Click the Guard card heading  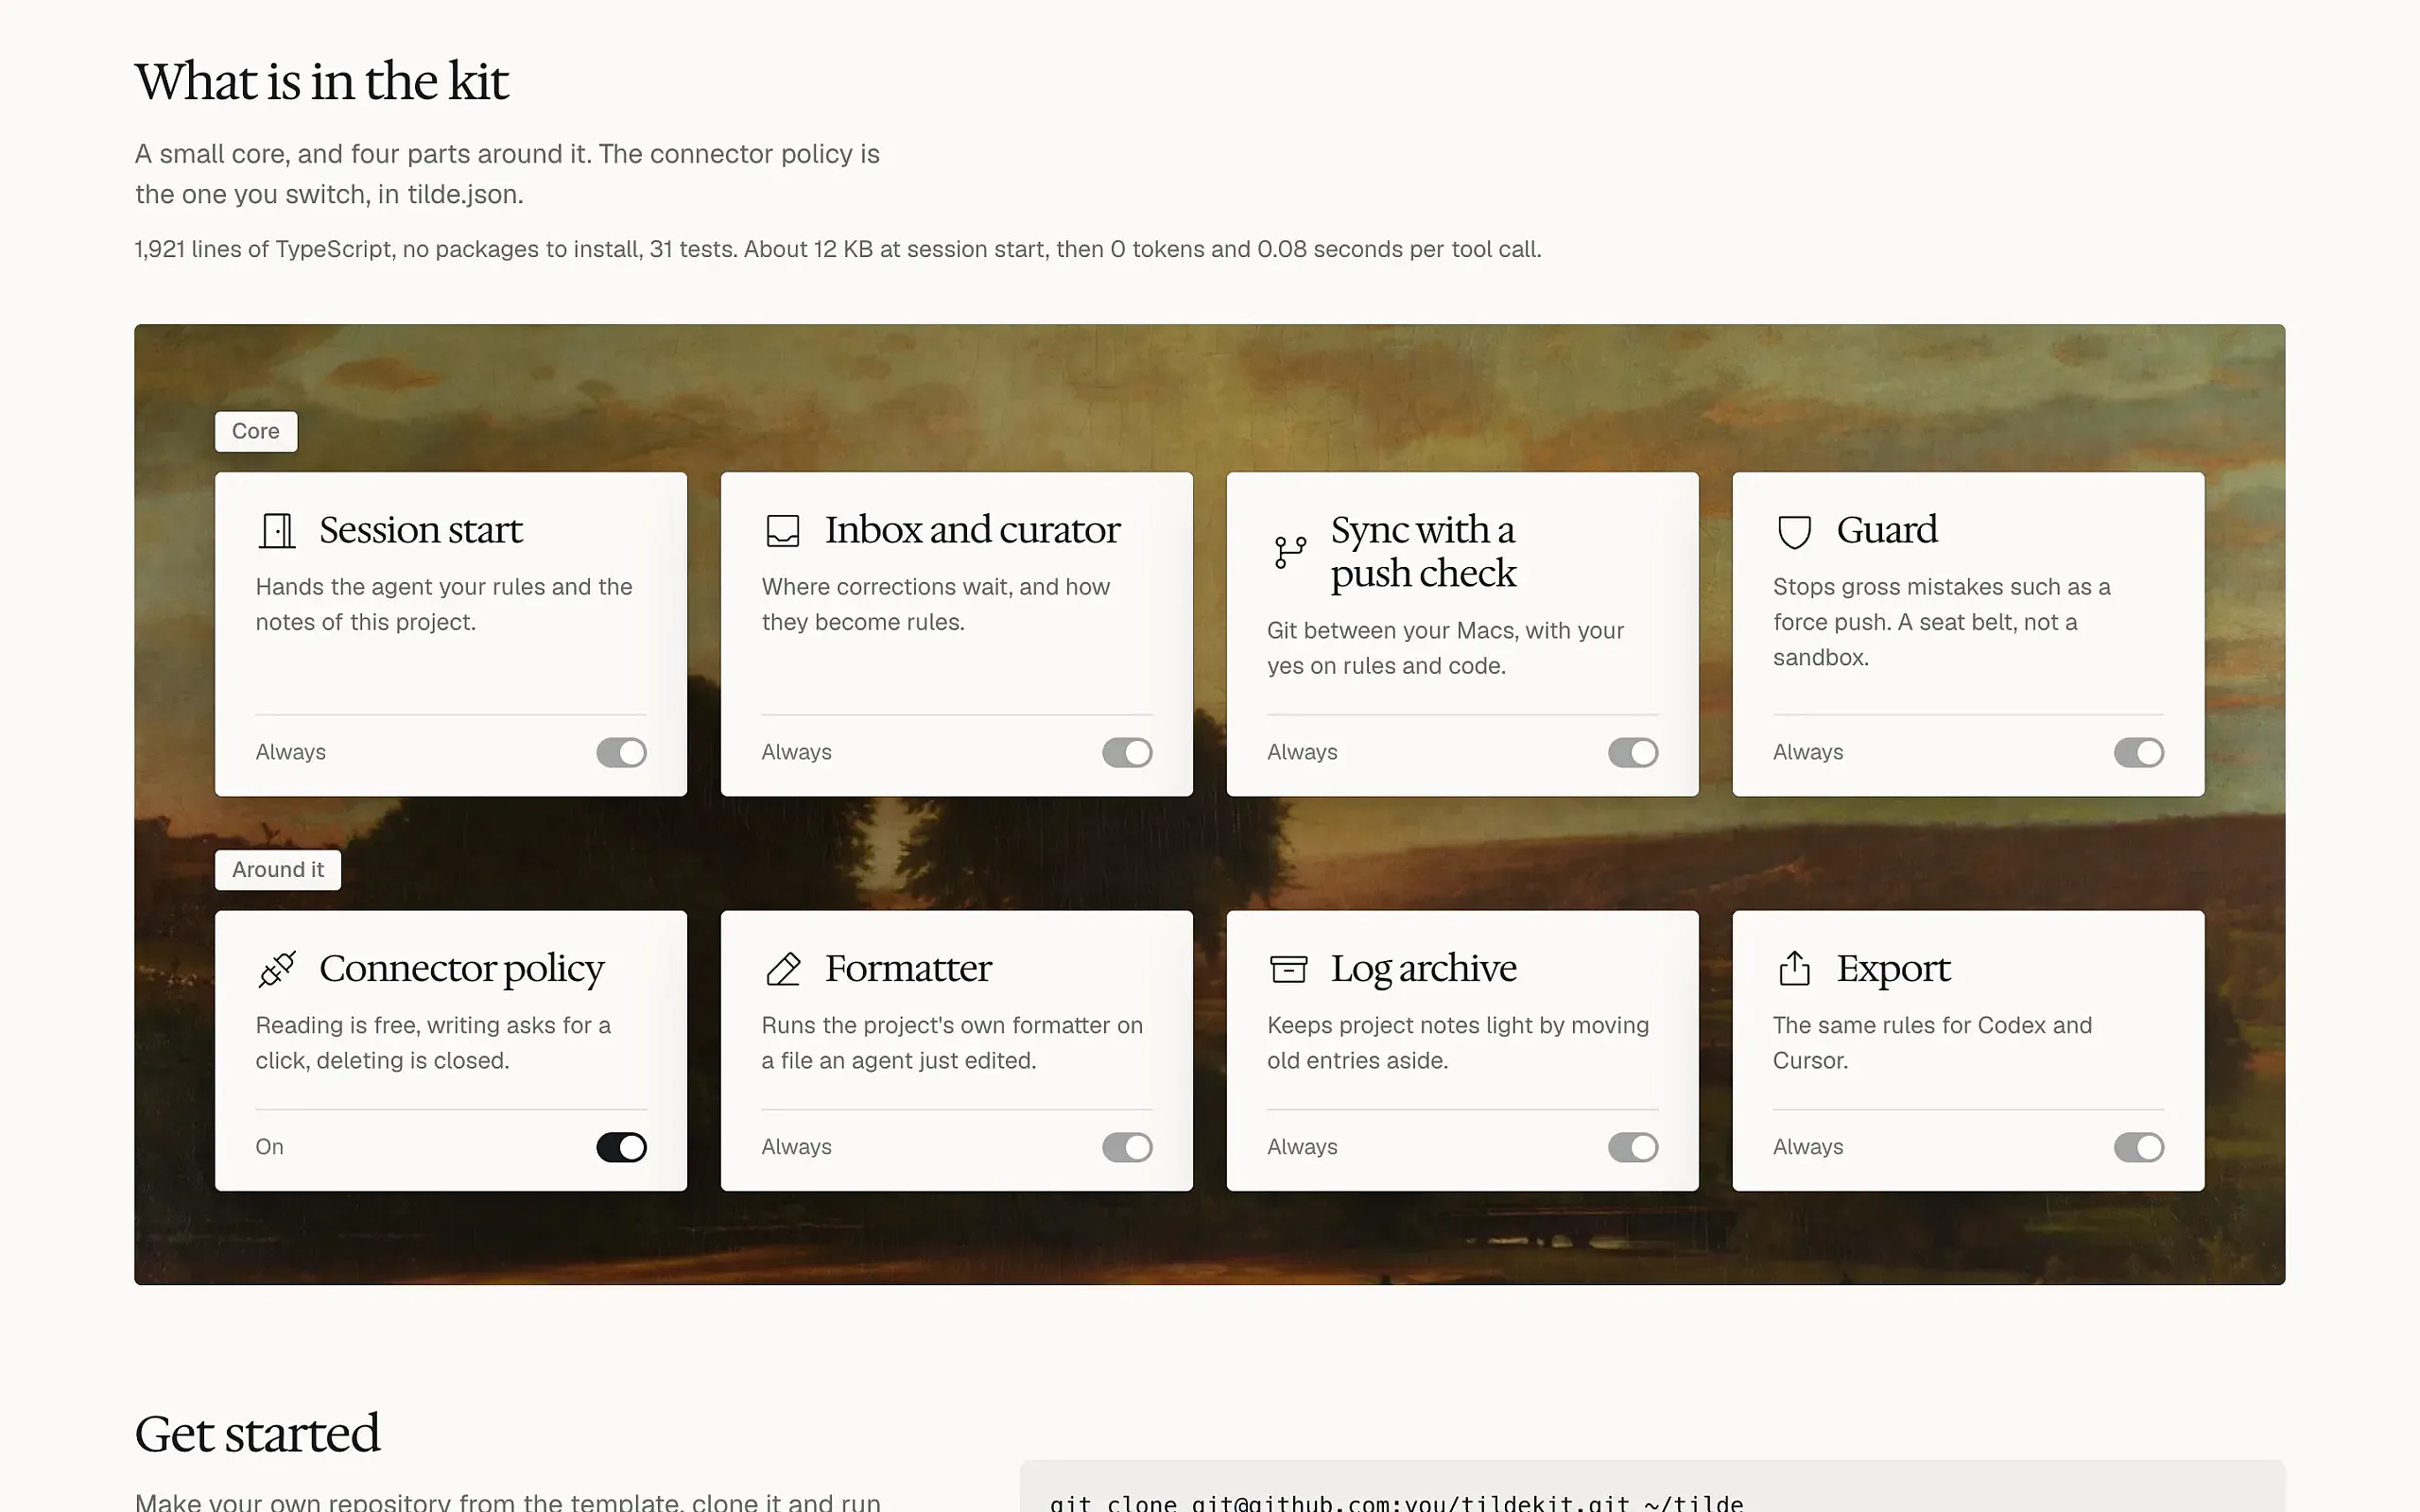click(x=1887, y=530)
